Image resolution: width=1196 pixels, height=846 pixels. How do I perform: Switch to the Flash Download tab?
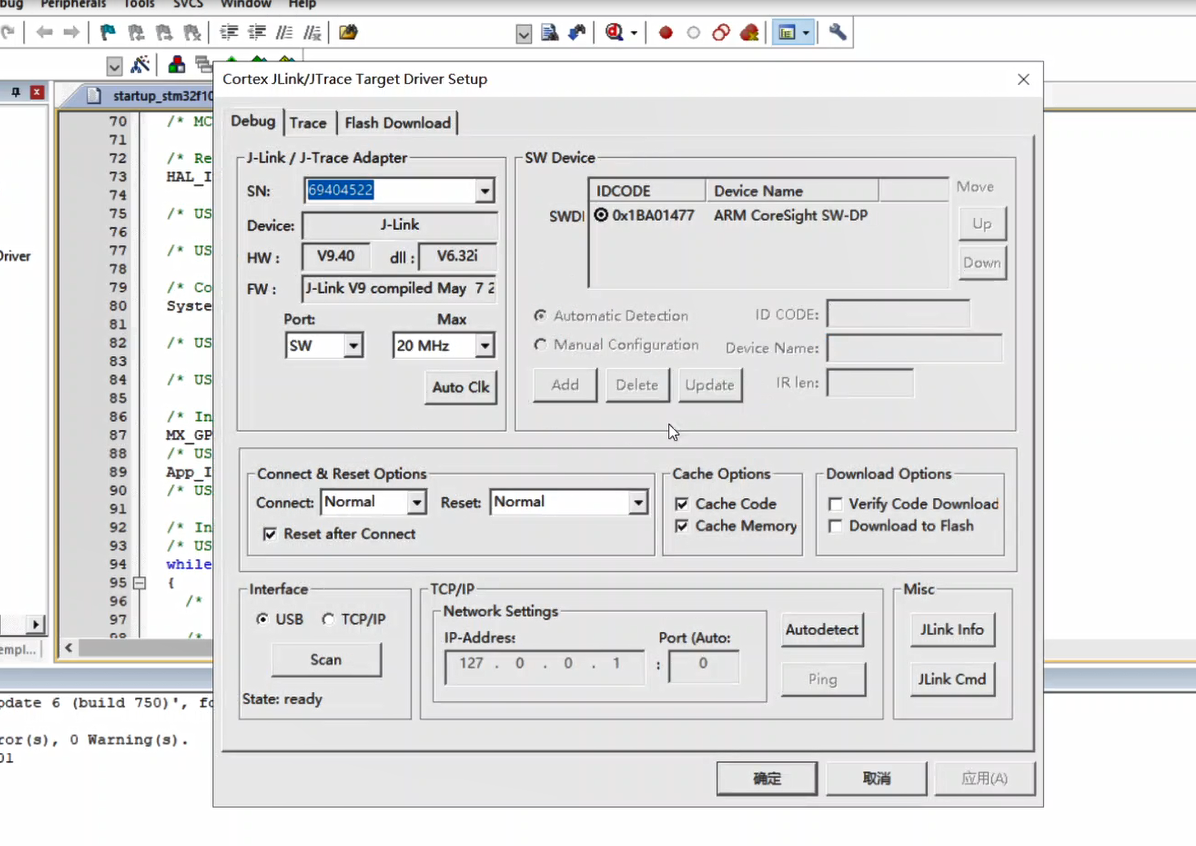[x=397, y=123]
